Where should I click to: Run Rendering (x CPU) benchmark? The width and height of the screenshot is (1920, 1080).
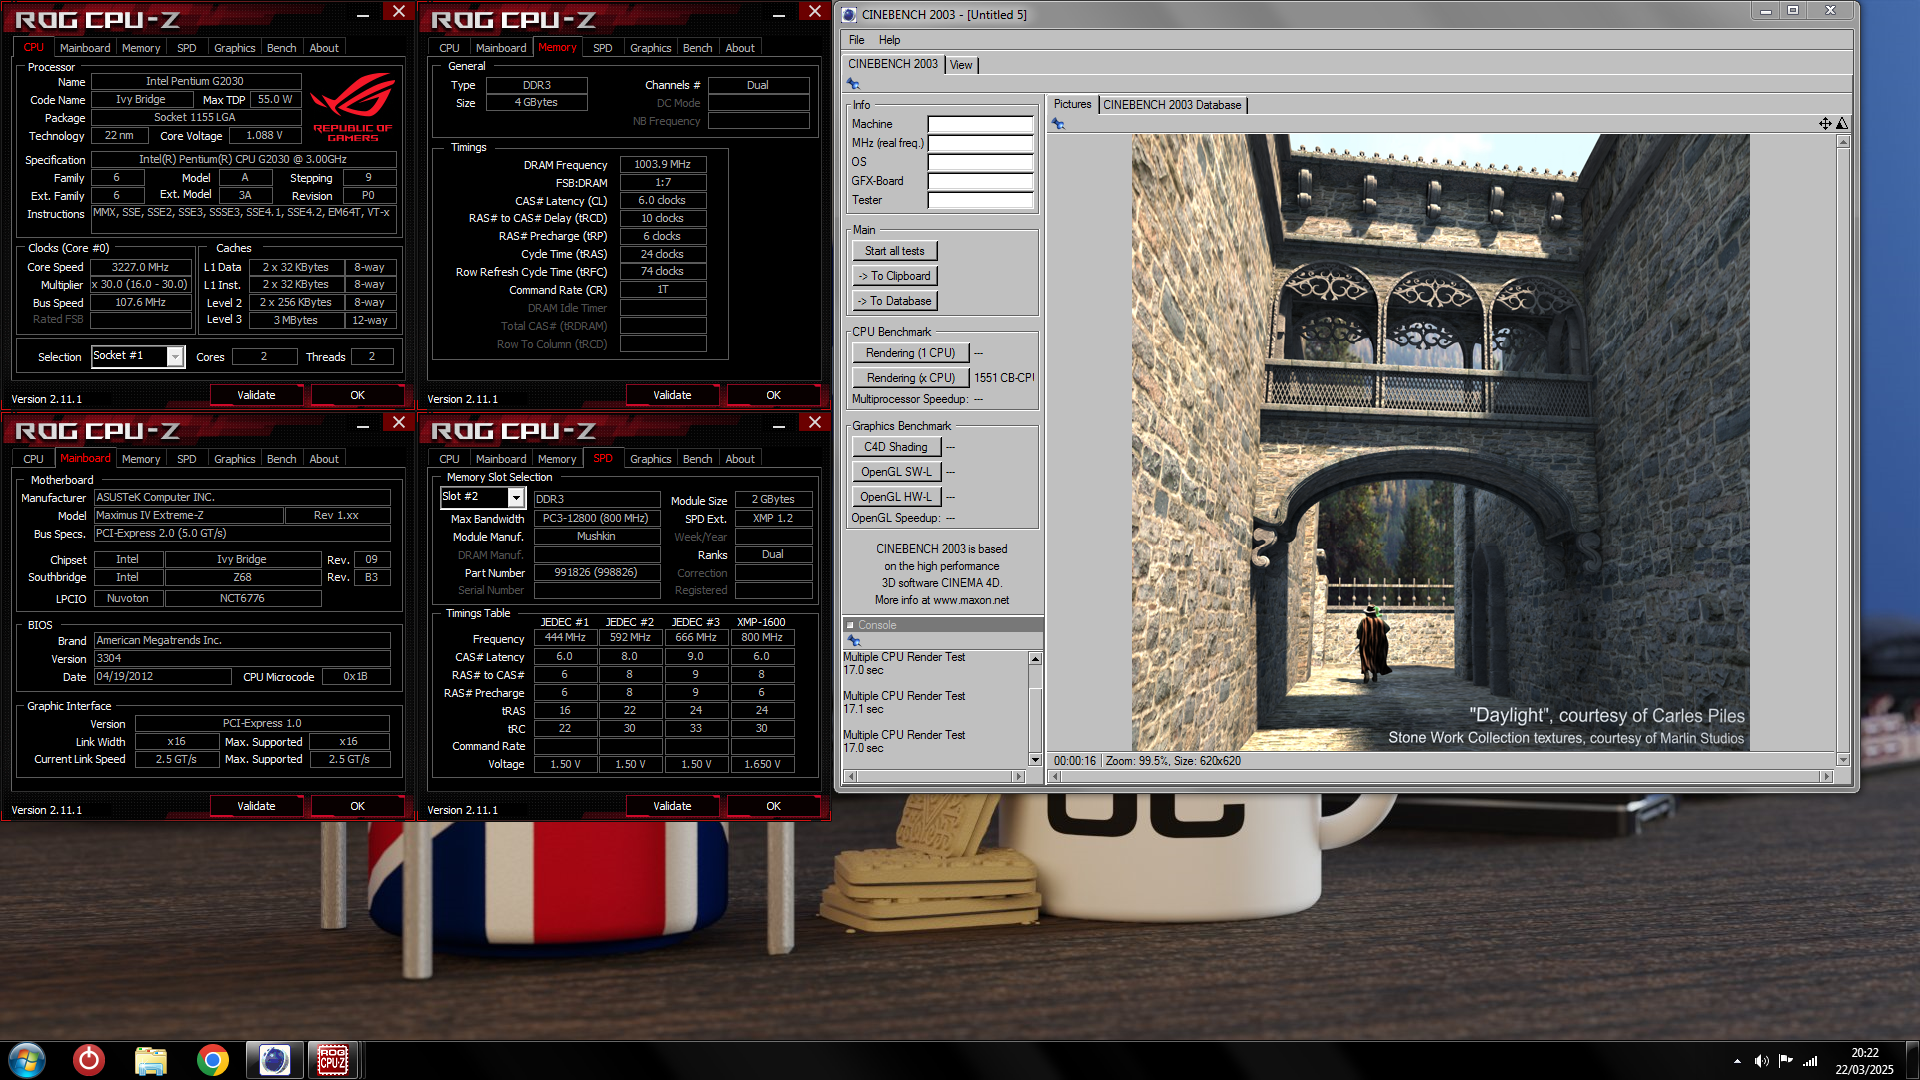tap(910, 378)
